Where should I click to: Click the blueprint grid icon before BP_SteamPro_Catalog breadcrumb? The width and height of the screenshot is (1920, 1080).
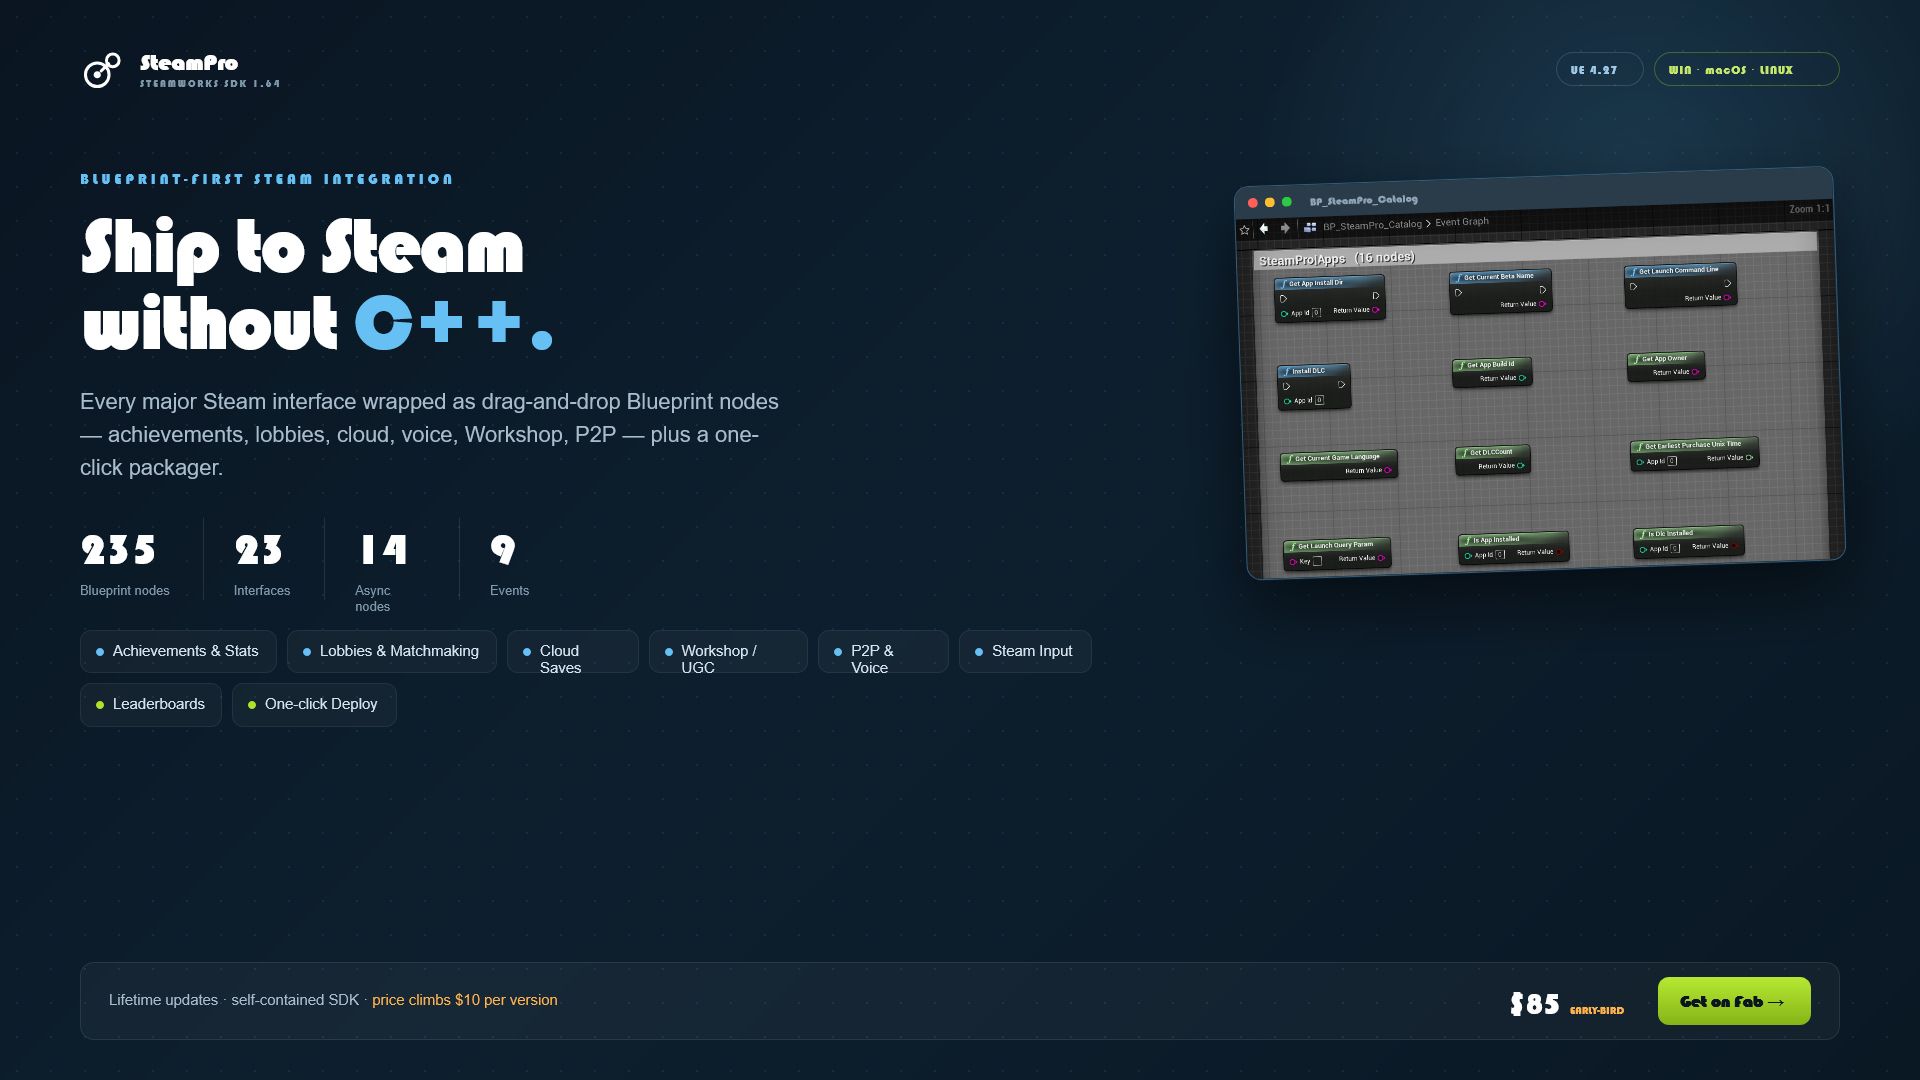[1310, 227]
